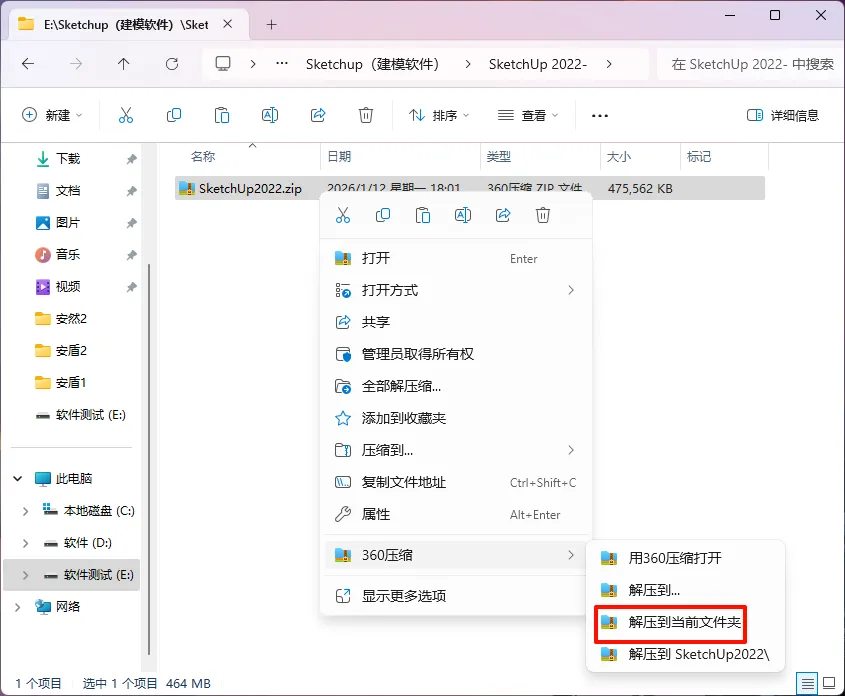Select 管理员取得所有权
The width and height of the screenshot is (845, 696).
click(456, 354)
